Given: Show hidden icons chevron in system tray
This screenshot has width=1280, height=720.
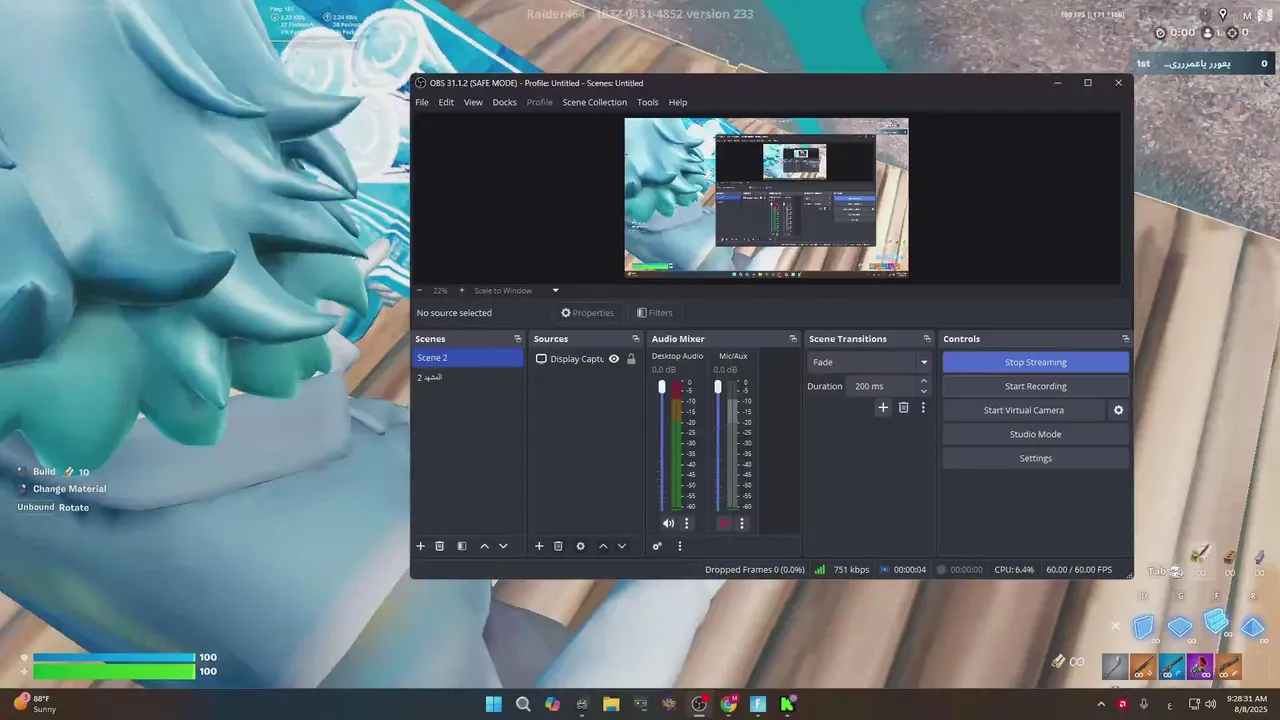Looking at the screenshot, I should [1101, 704].
